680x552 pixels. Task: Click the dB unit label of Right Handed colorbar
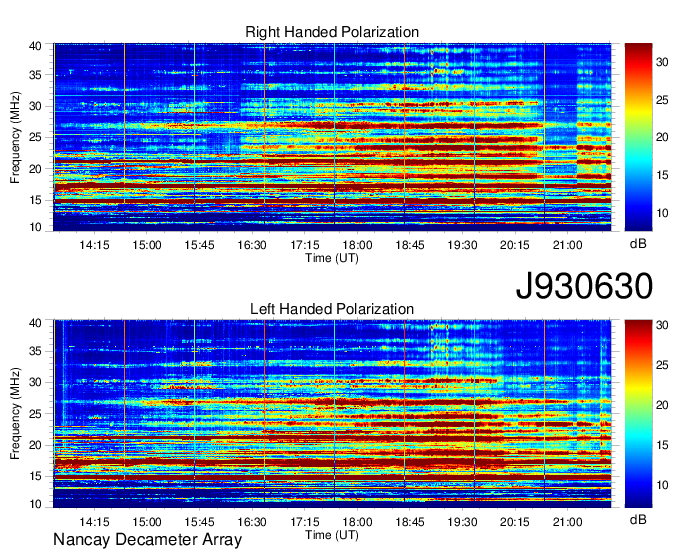click(x=638, y=244)
